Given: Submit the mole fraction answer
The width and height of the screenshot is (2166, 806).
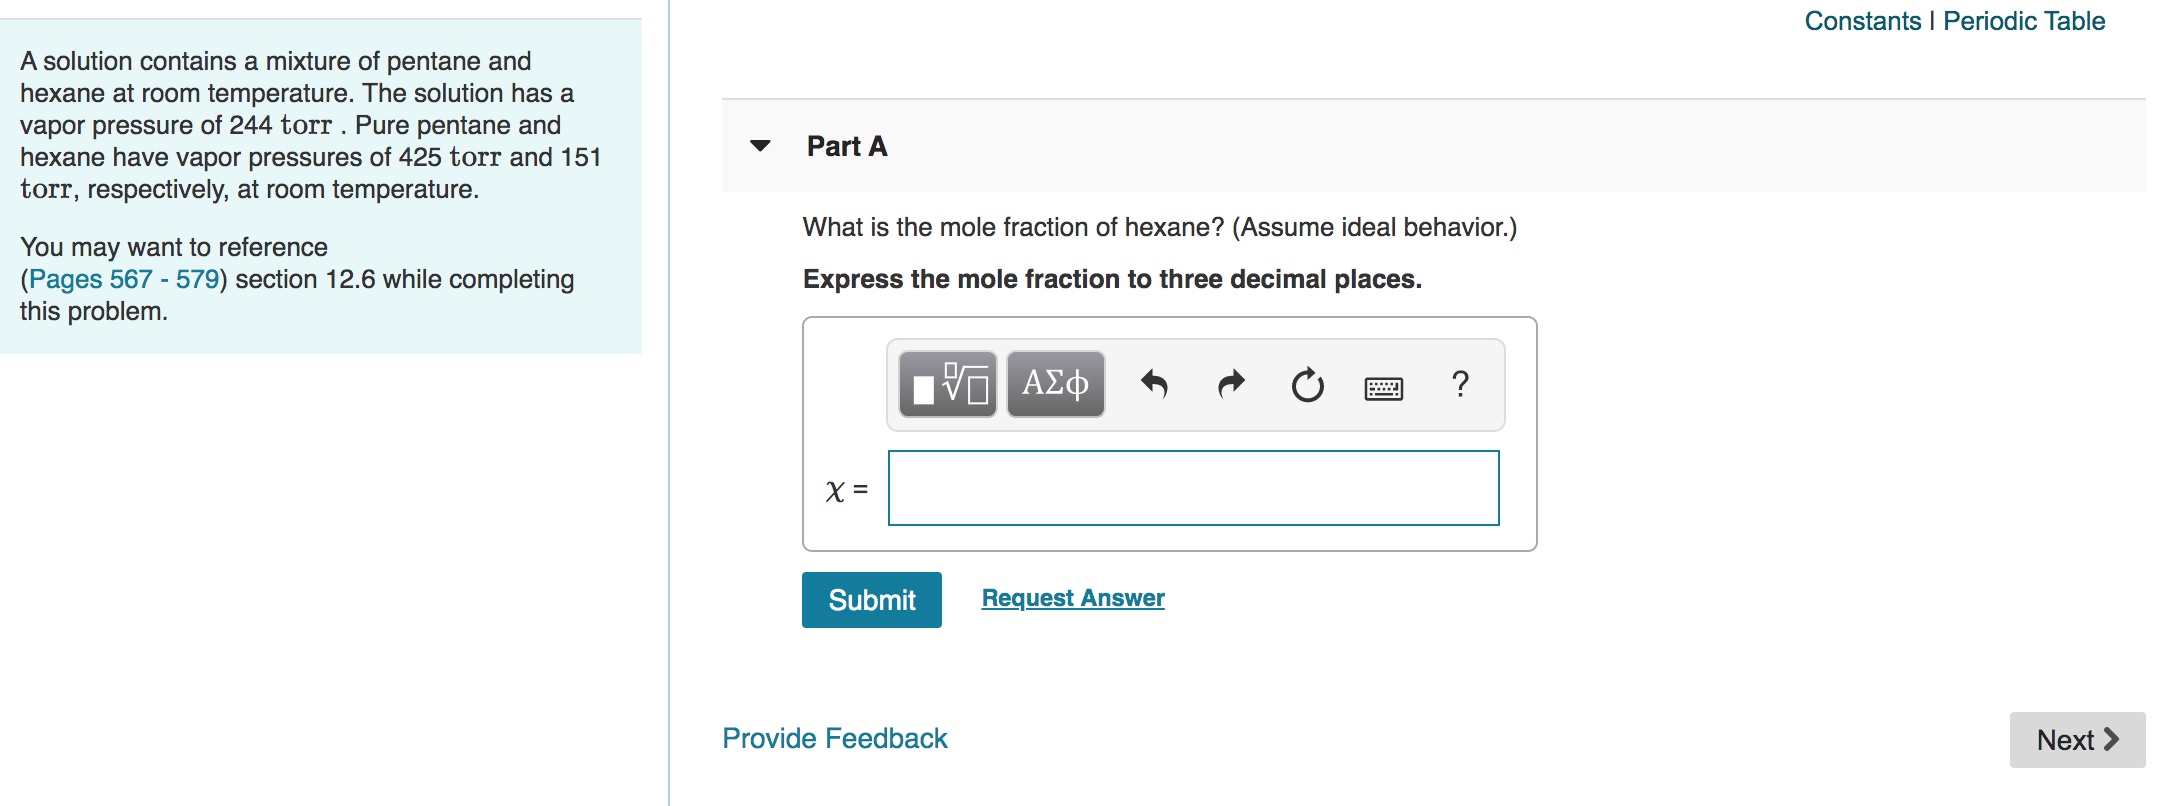Looking at the screenshot, I should 870,599.
